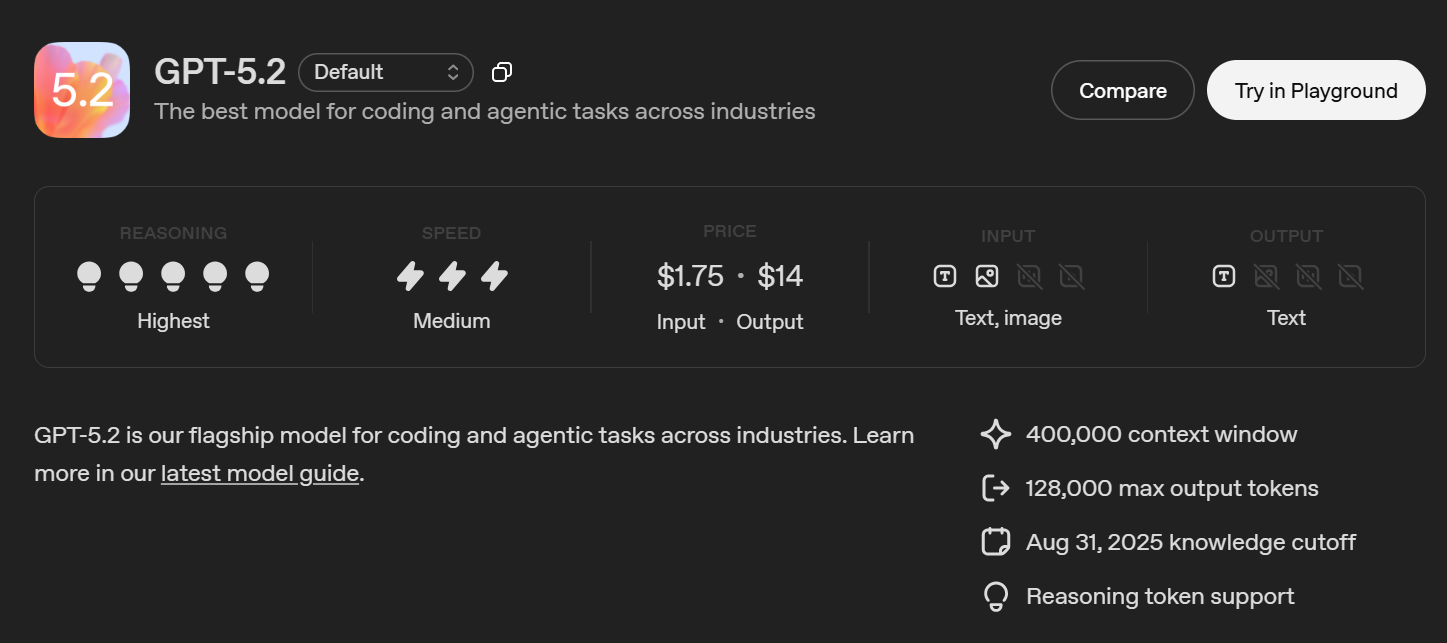
Task: Click the image input modality icon
Action: click(x=987, y=276)
